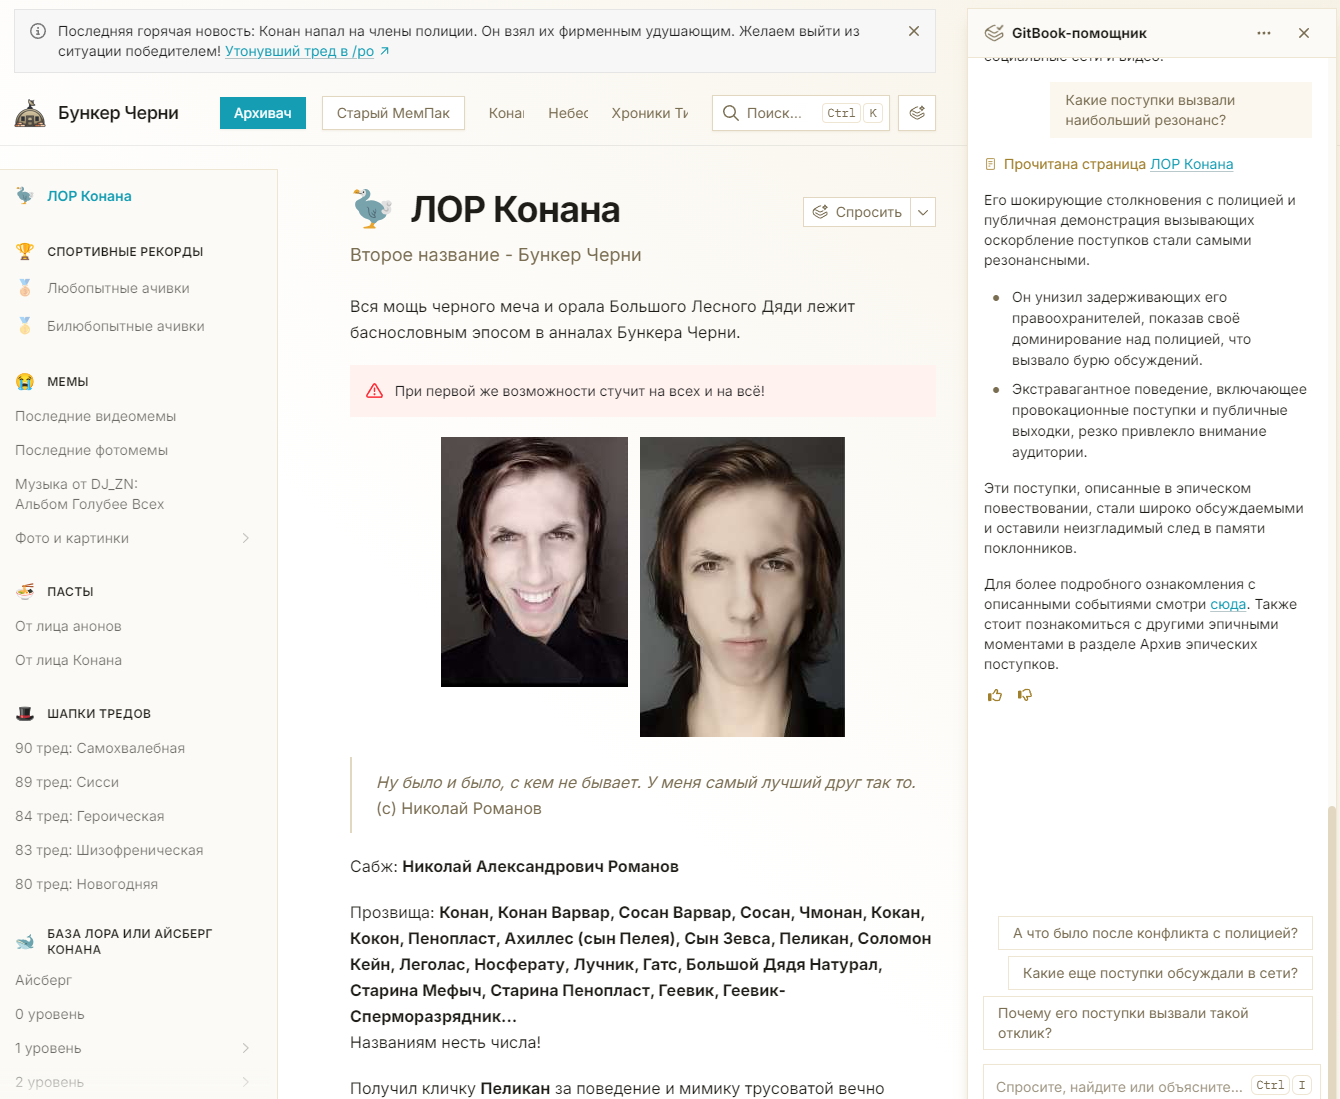
Task: Open the smiling portrait photo thumbnail
Action: (534, 562)
